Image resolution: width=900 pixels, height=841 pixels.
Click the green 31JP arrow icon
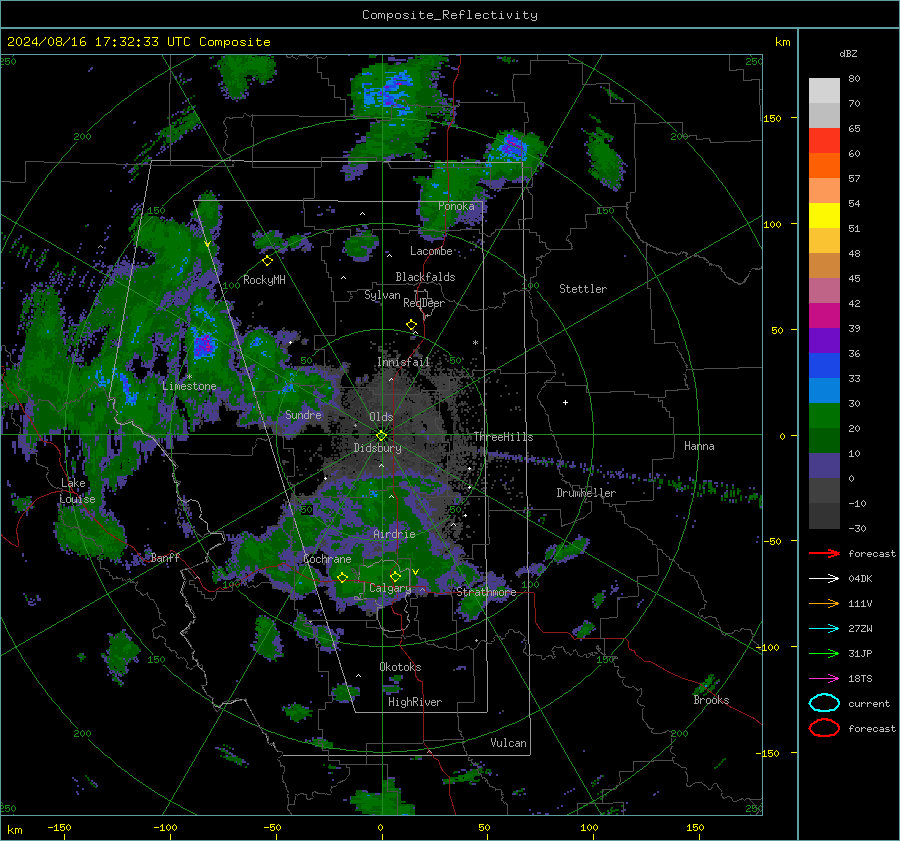pyautogui.click(x=824, y=653)
